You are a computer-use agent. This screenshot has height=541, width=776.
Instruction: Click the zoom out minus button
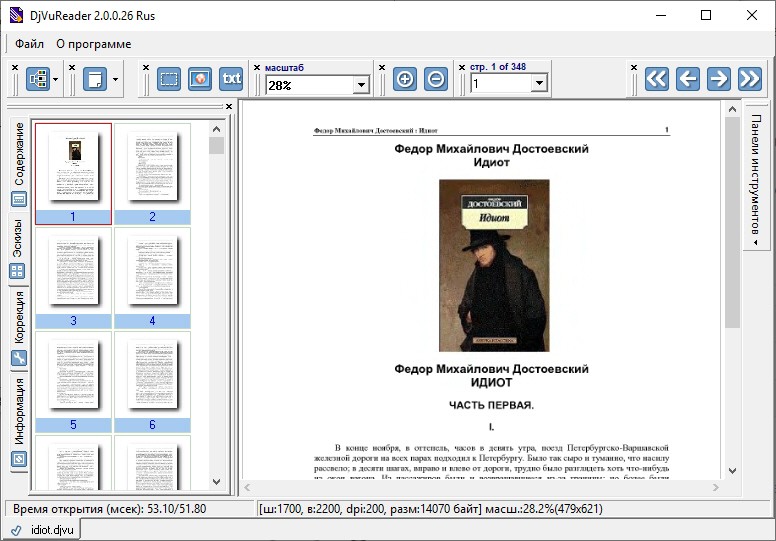(x=436, y=79)
